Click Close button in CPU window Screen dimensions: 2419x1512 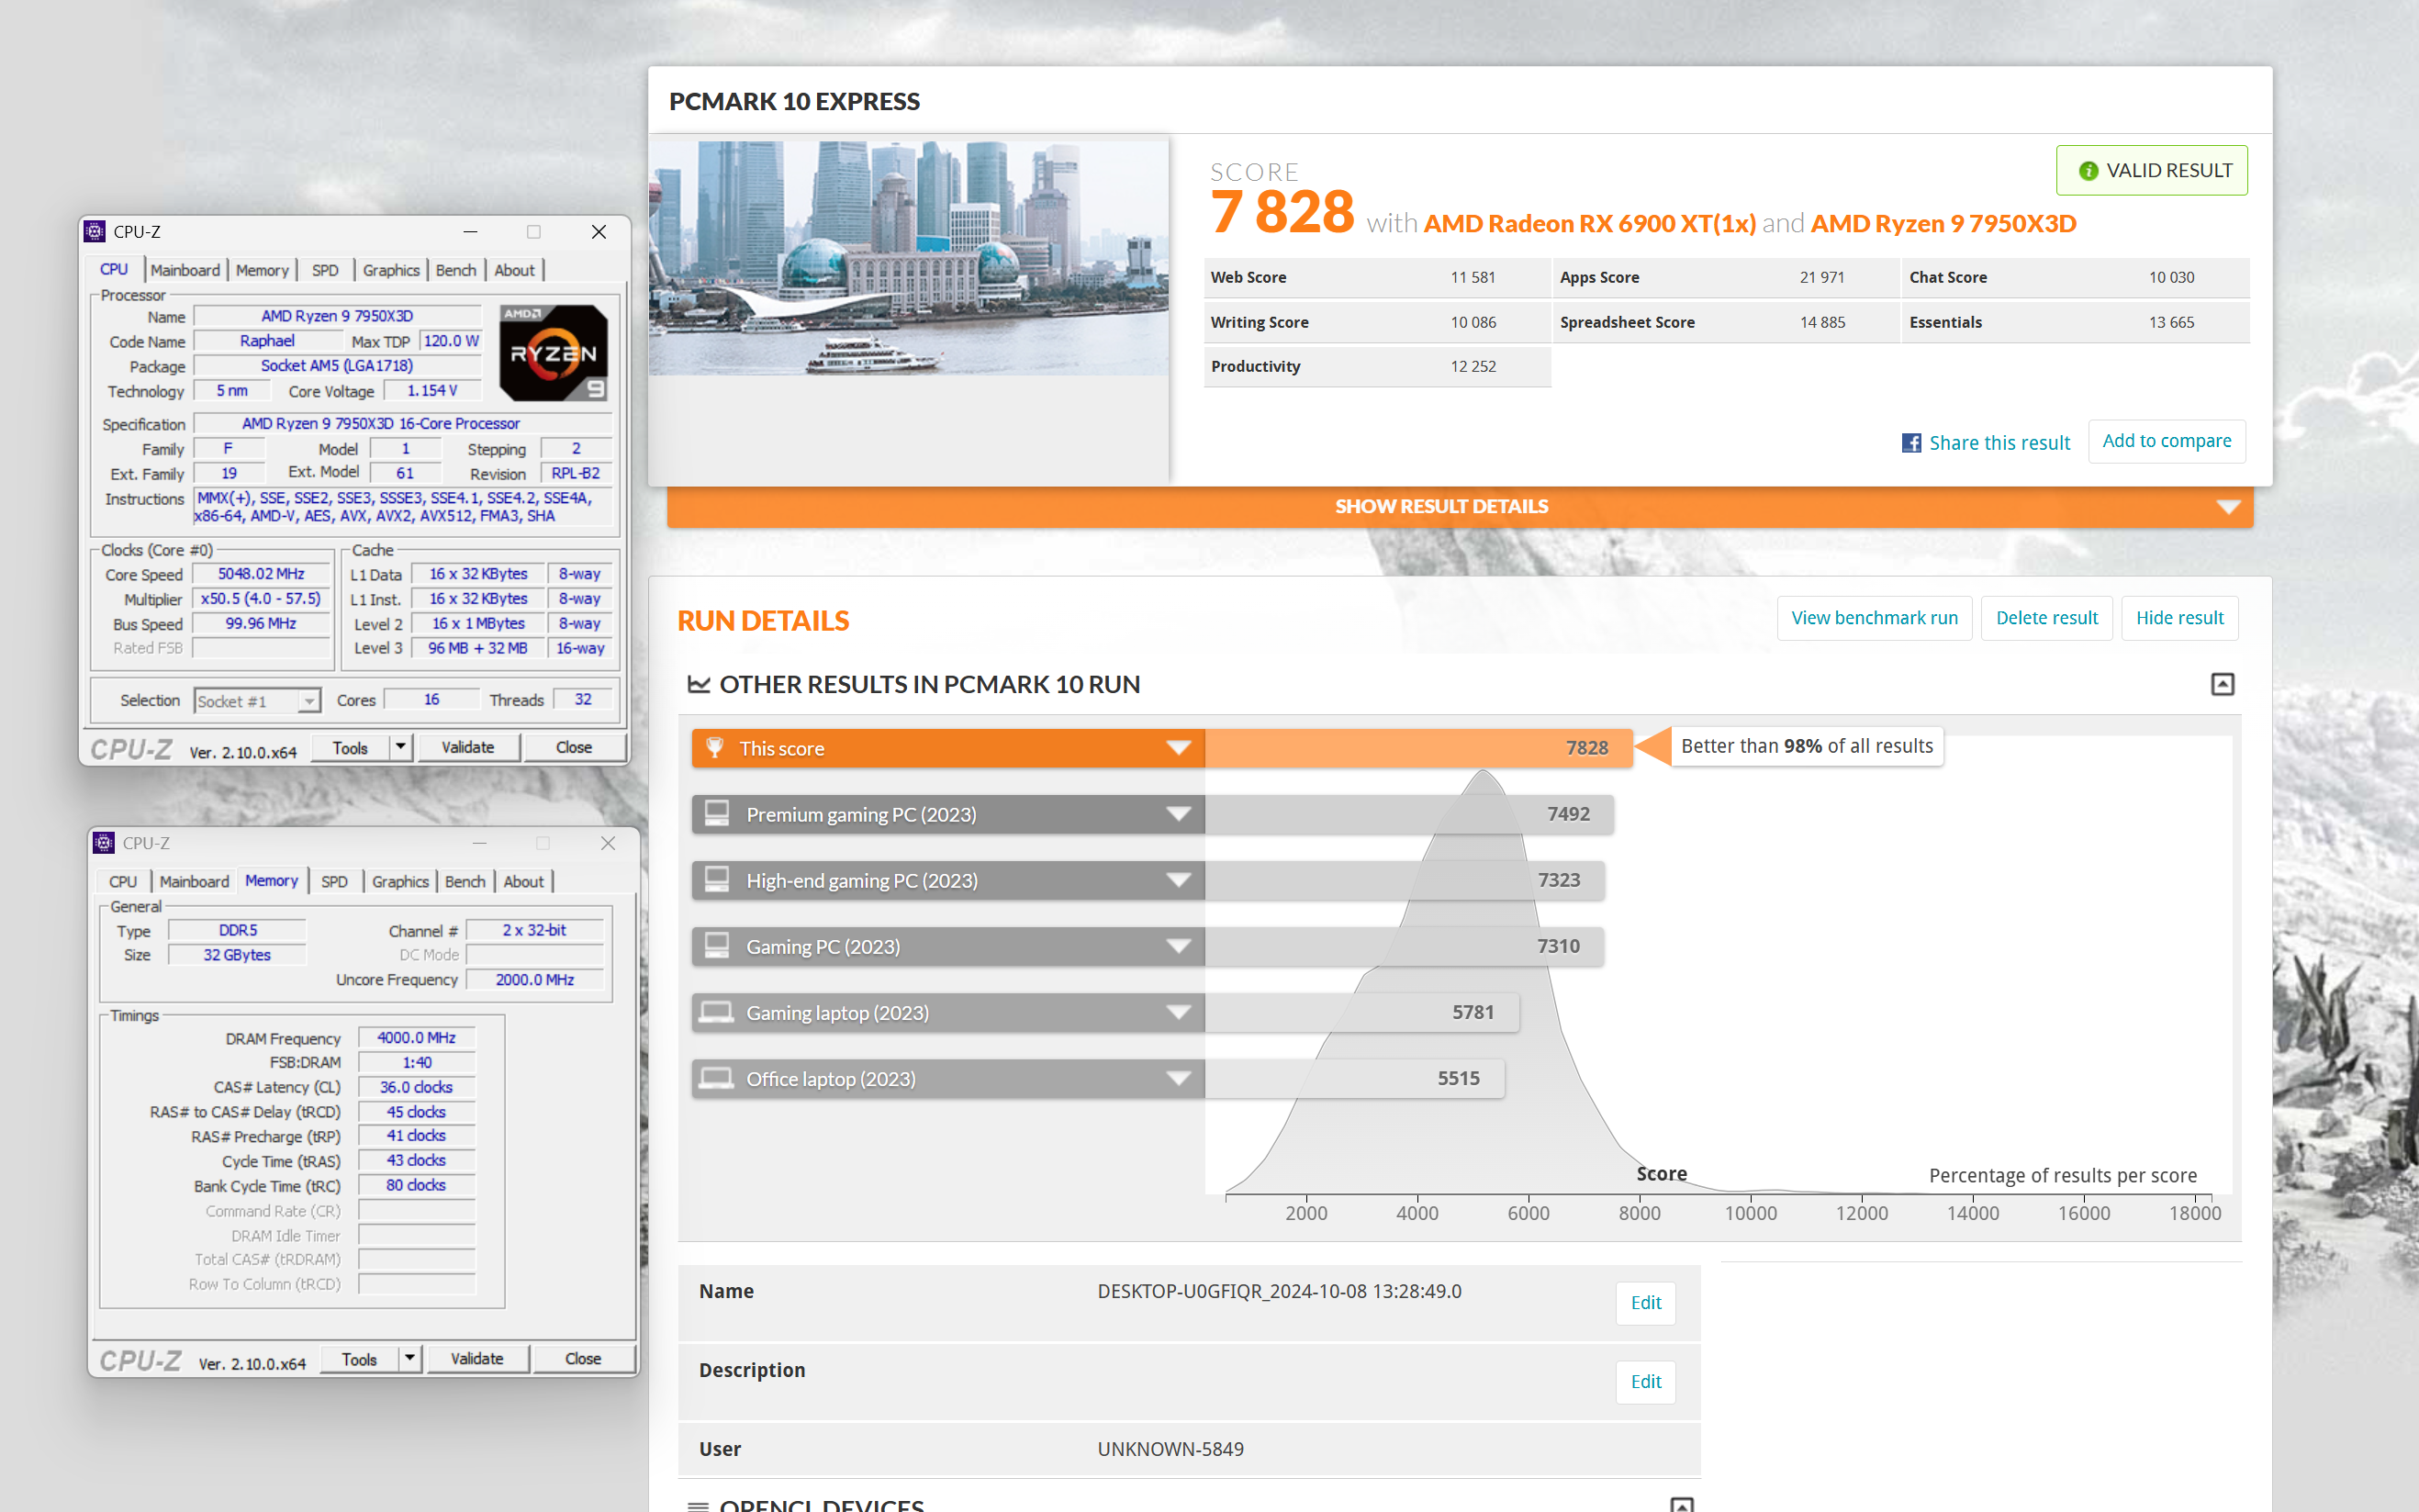(574, 747)
